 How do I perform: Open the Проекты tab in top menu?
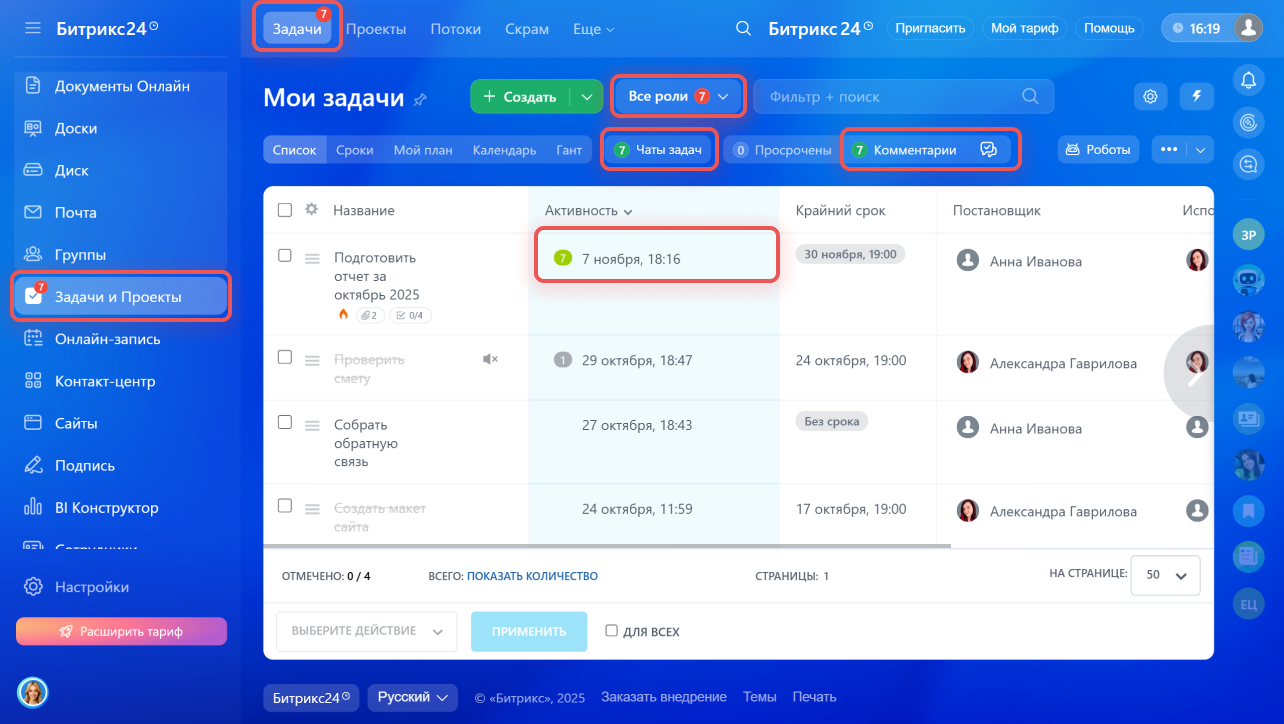376,29
